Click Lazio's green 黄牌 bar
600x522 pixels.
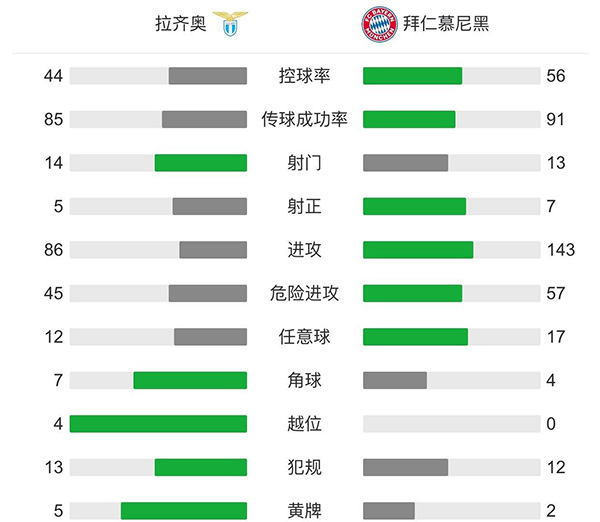(x=184, y=510)
